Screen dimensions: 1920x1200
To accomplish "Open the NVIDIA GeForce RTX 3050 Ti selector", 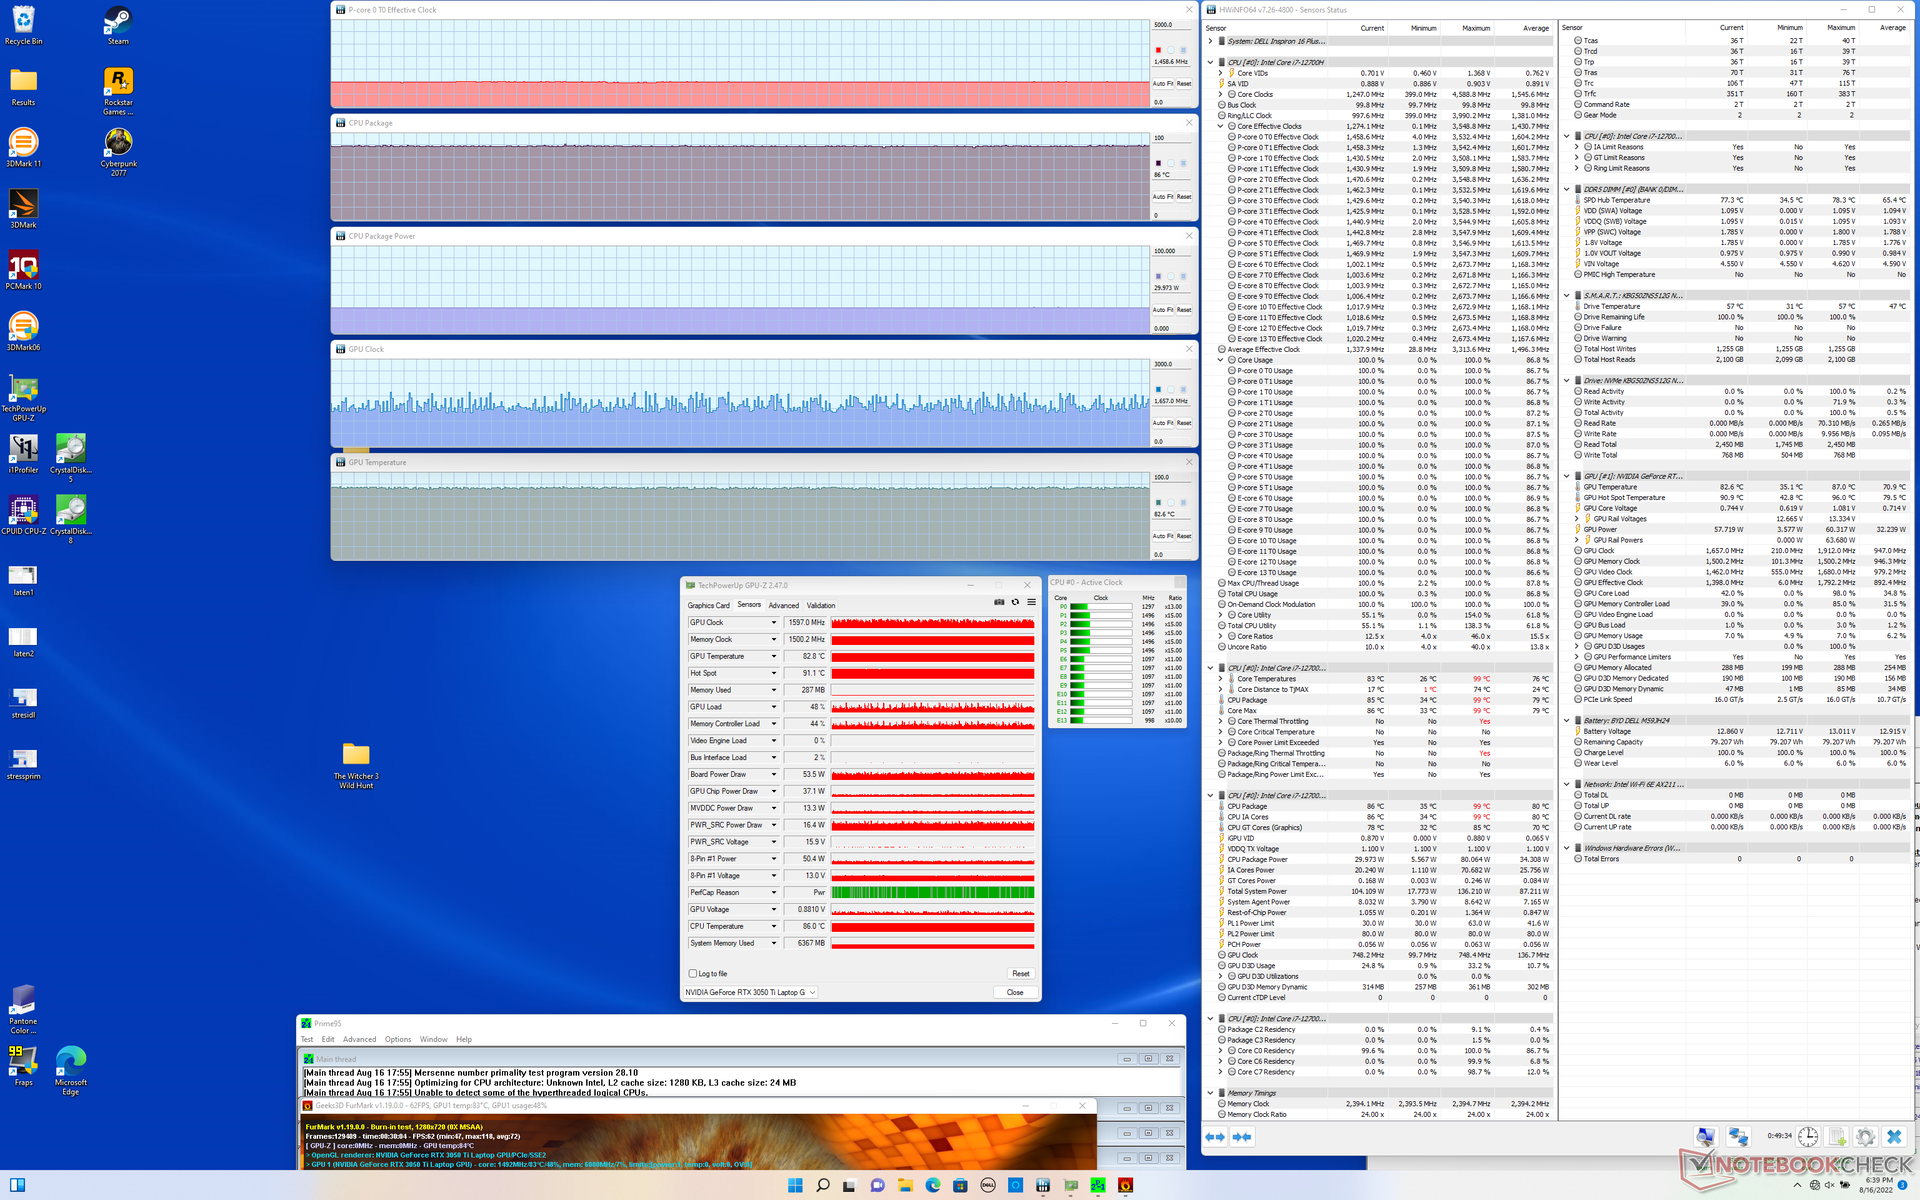I will coord(750,992).
